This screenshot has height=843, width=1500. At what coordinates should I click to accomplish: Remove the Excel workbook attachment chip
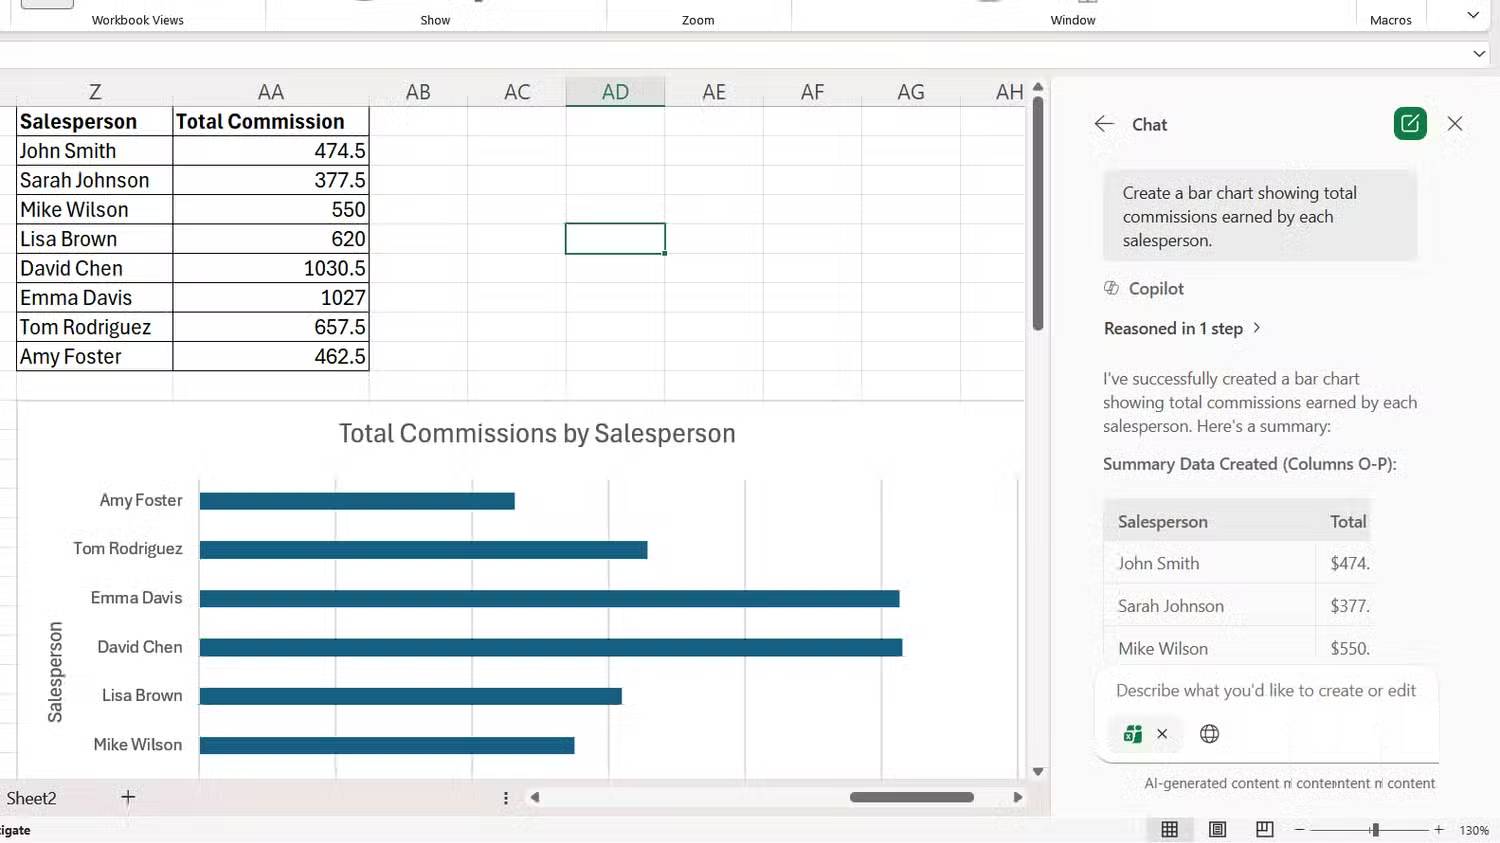1162,733
